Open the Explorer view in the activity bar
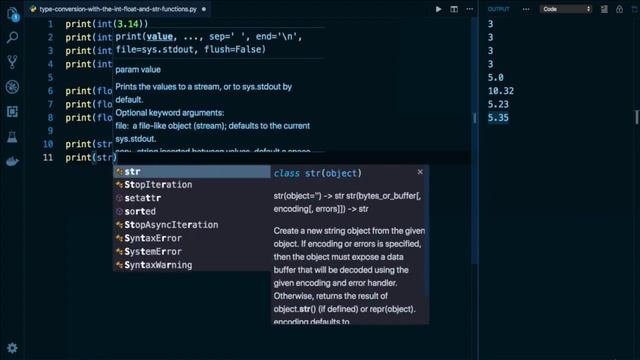This screenshot has height=360, width=640. tap(13, 14)
